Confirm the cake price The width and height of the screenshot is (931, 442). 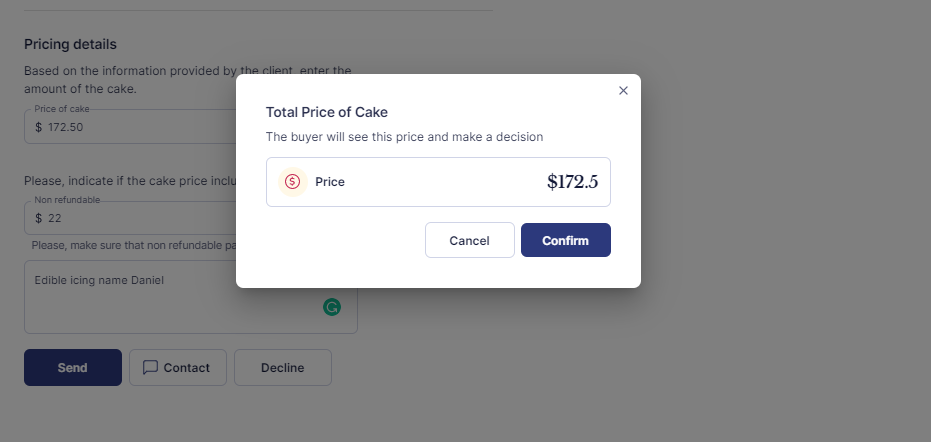tap(566, 240)
